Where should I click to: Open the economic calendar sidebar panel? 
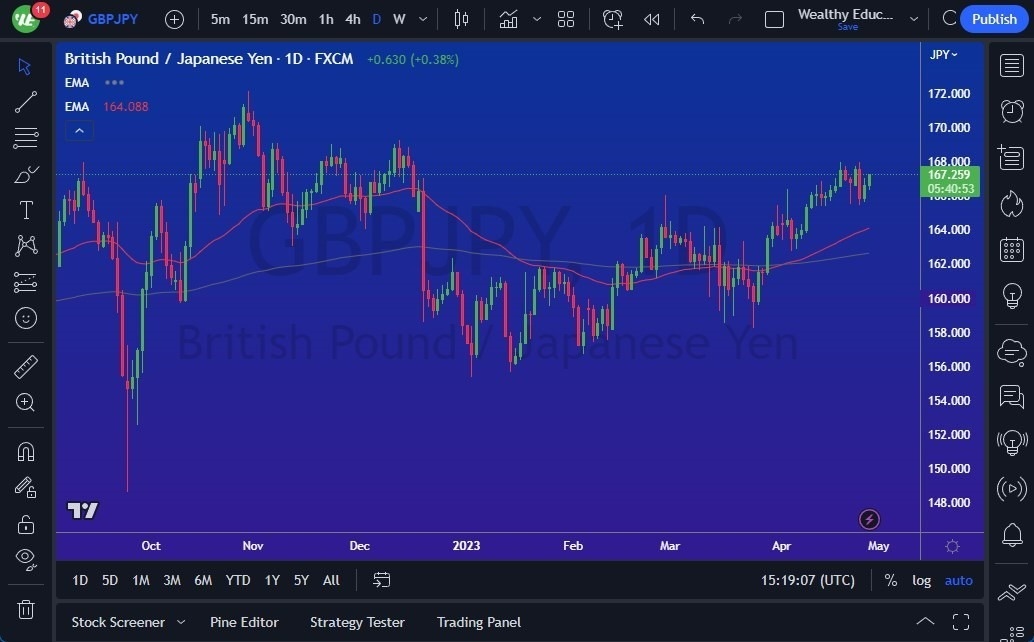1011,248
